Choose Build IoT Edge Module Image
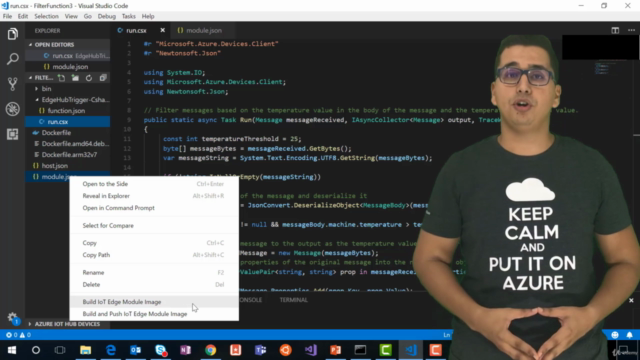640x360 pixels. pos(154,302)
